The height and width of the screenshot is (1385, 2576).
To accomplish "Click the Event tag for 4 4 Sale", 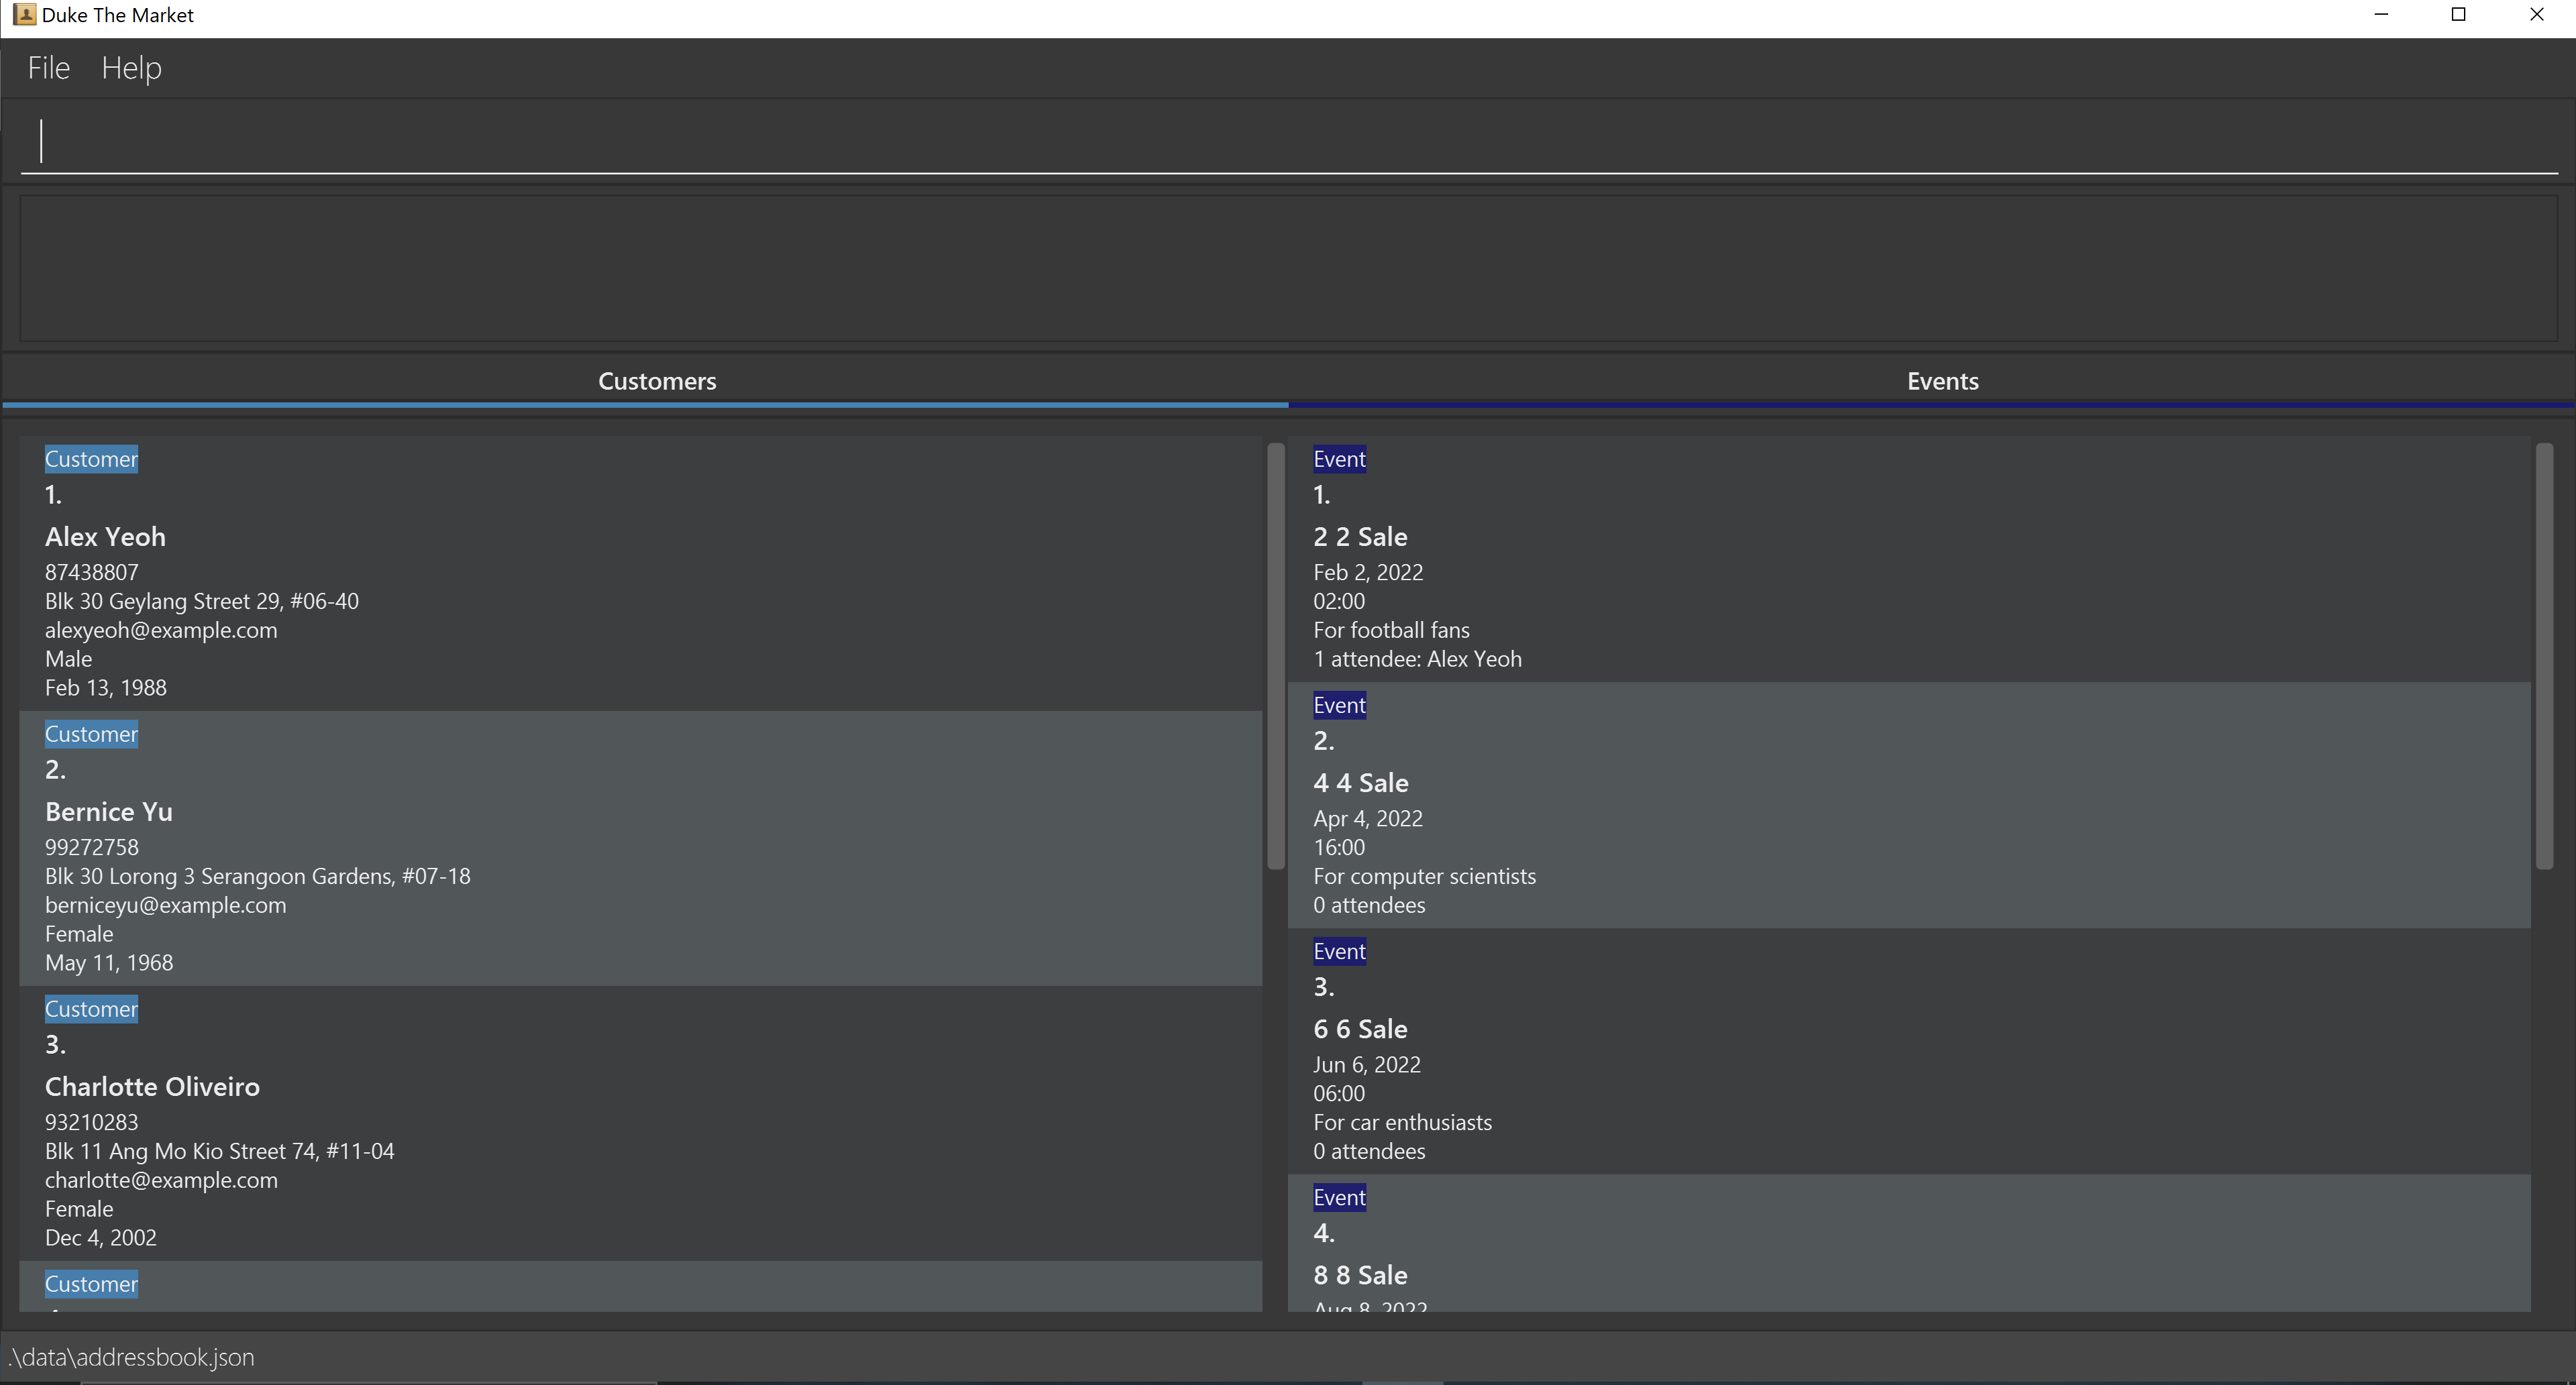I will point(1339,704).
